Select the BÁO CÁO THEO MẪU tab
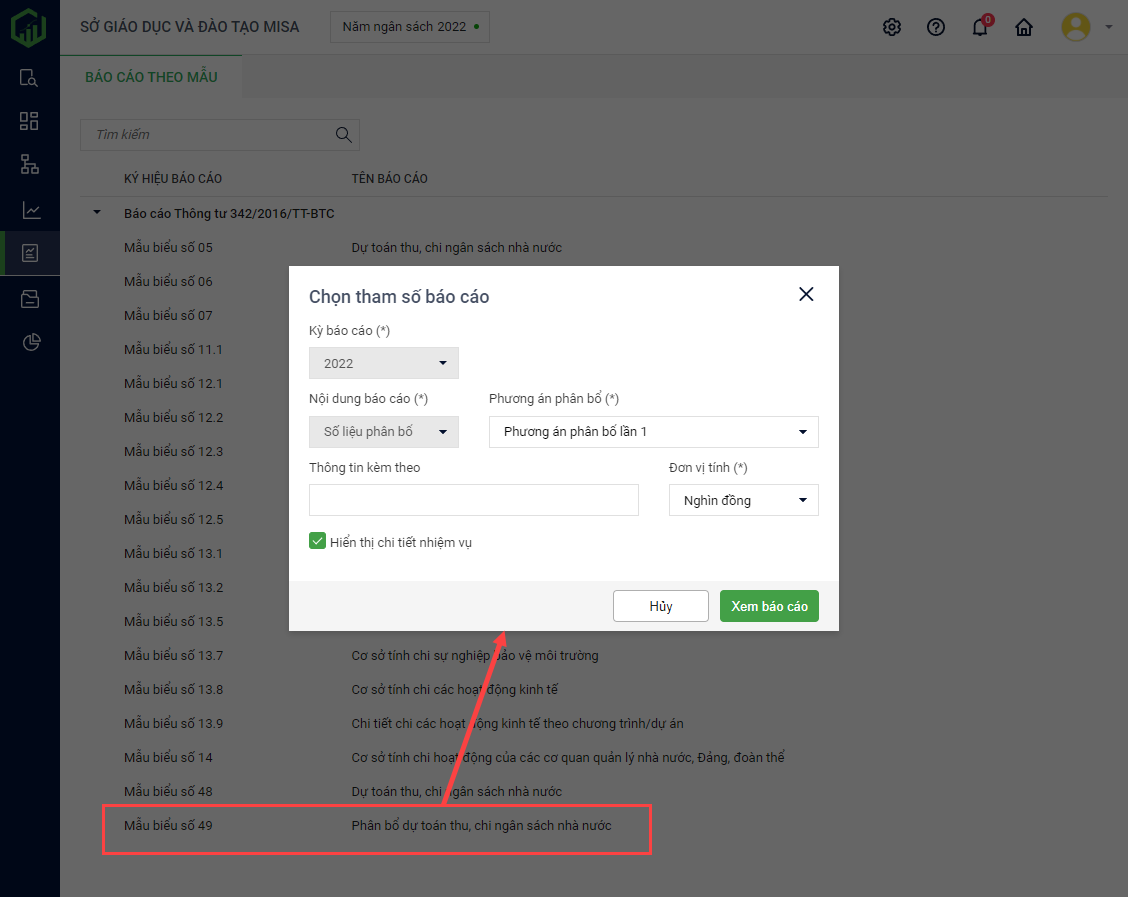This screenshot has width=1128, height=897. click(x=151, y=77)
